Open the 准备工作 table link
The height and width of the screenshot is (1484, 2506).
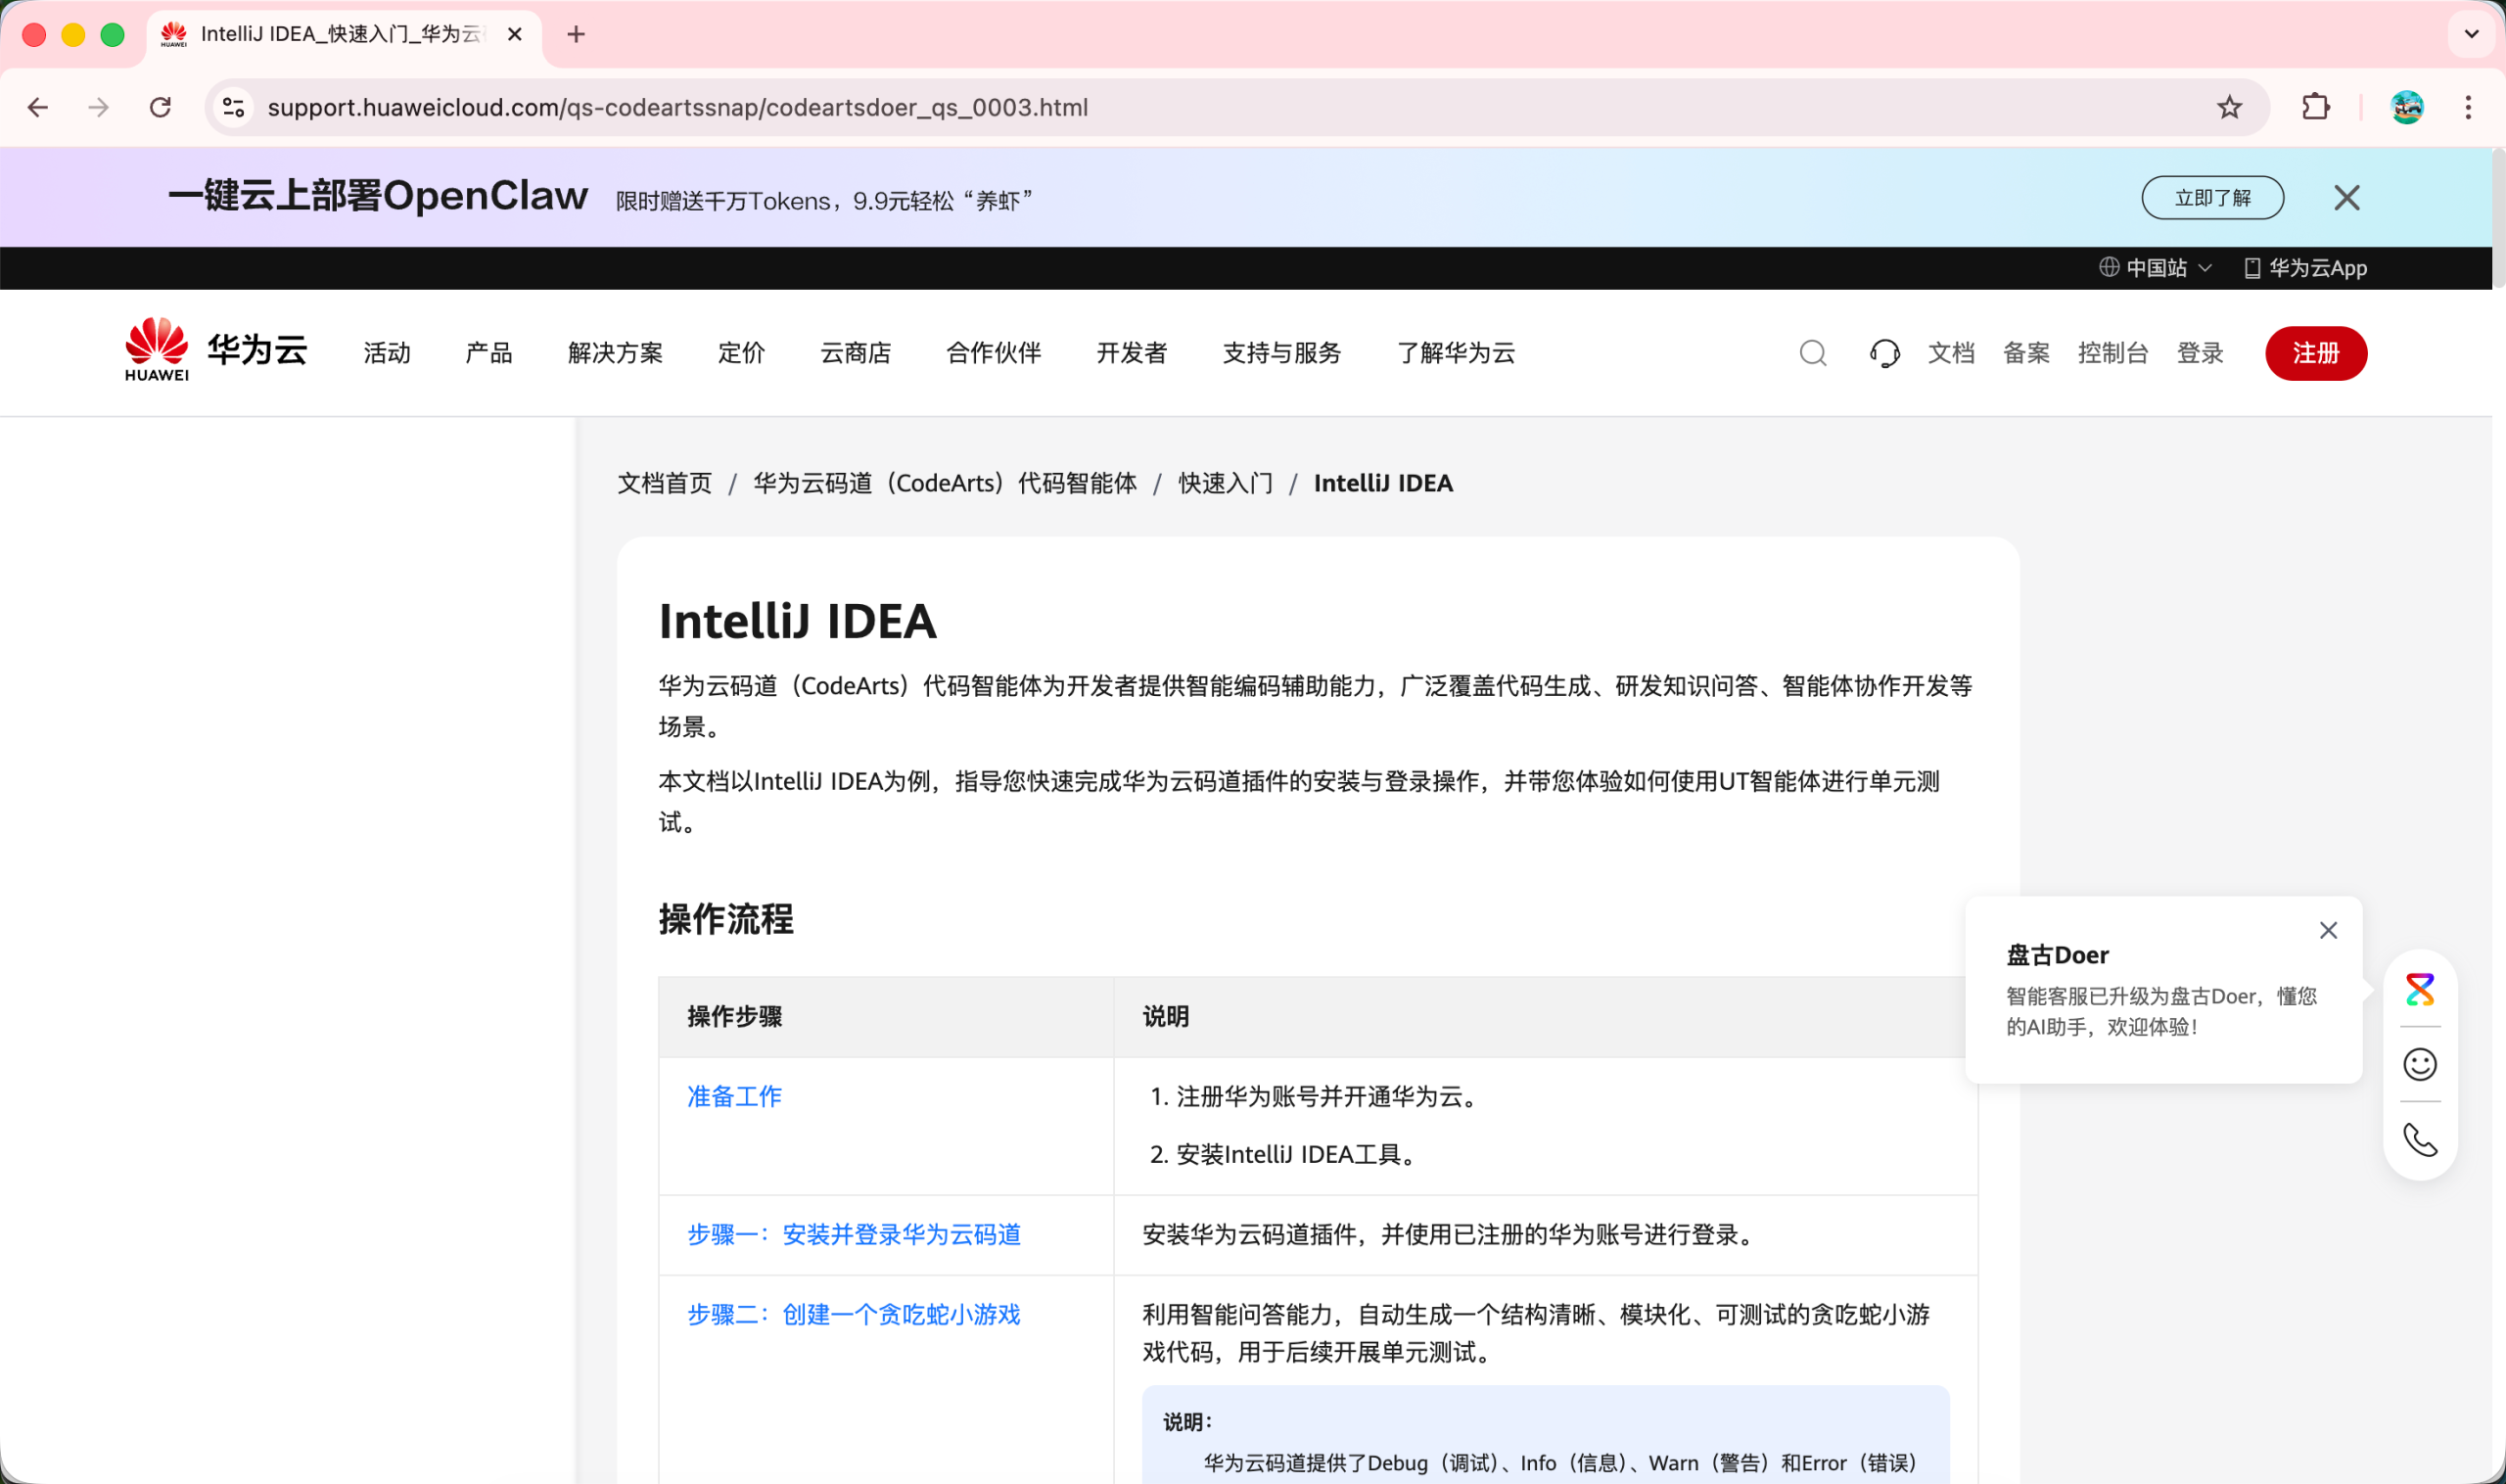(734, 1096)
